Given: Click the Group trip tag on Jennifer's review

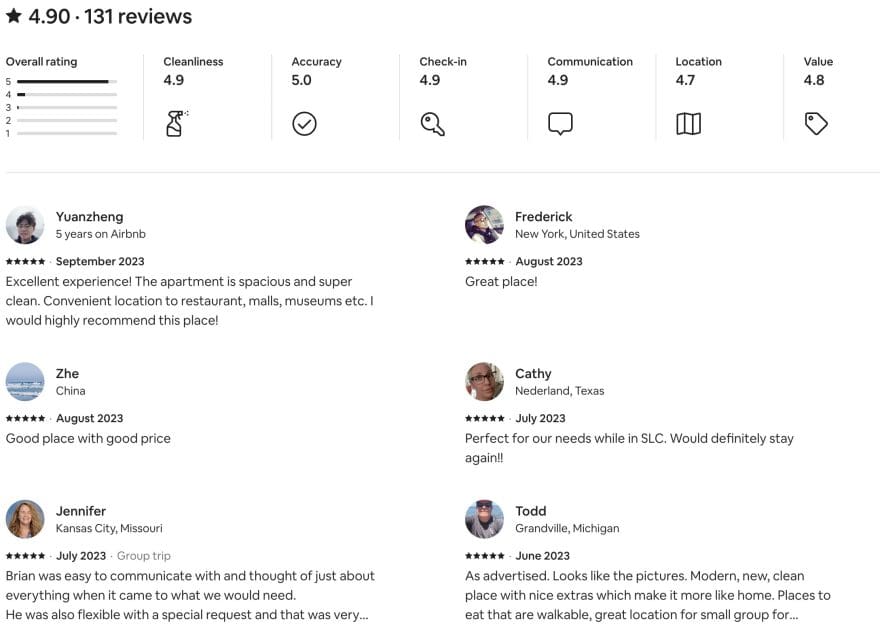Looking at the screenshot, I should [x=144, y=556].
